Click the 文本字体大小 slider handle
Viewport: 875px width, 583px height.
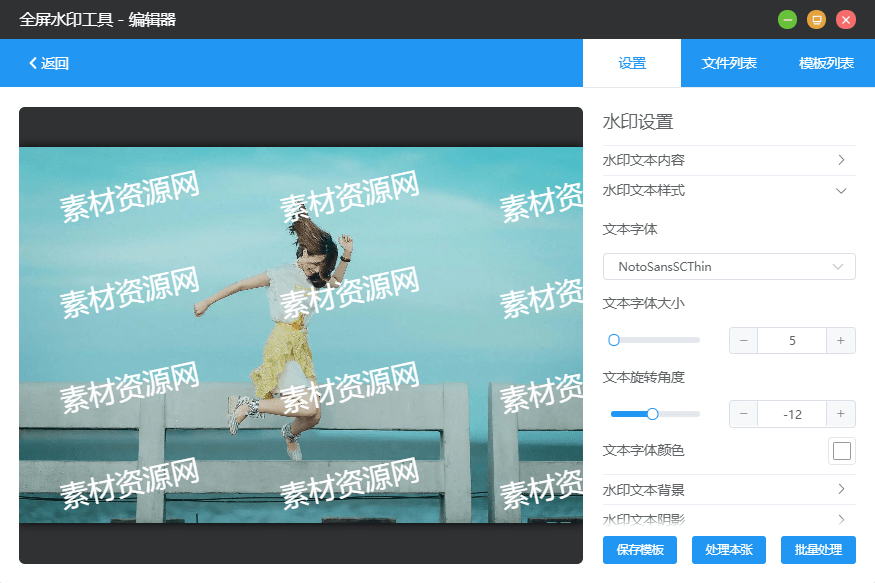614,340
